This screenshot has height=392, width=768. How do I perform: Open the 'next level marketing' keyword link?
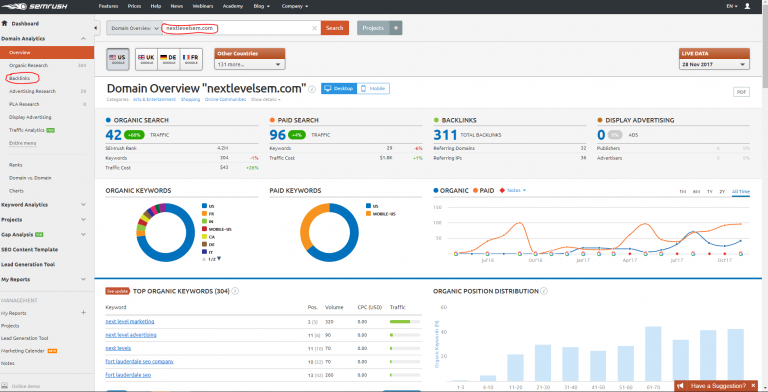click(x=130, y=321)
